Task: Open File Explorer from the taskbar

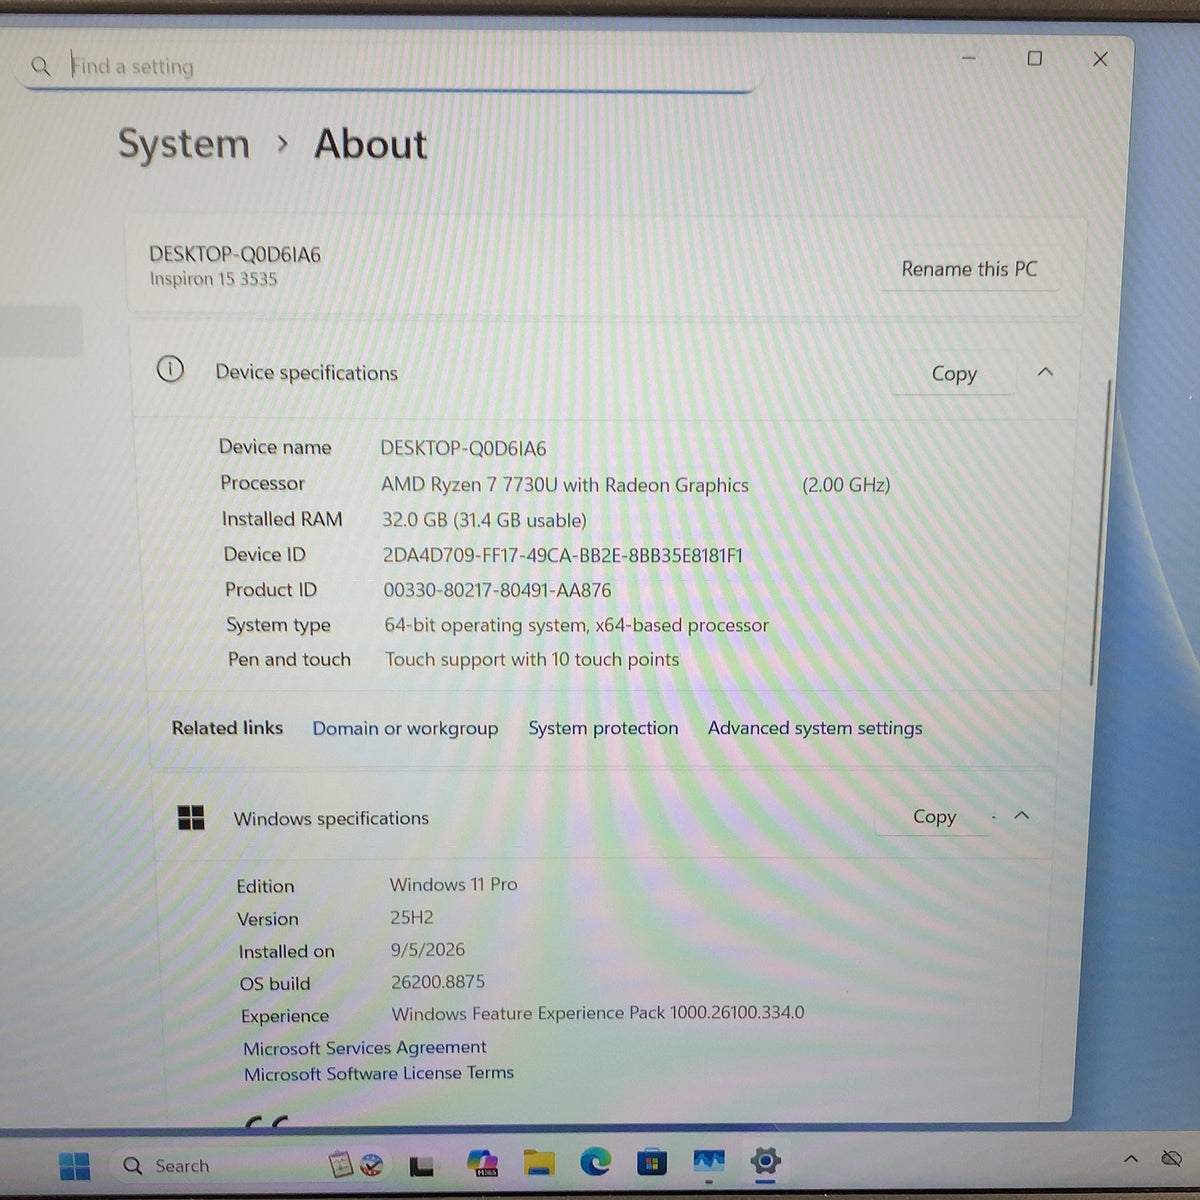Action: (539, 1163)
